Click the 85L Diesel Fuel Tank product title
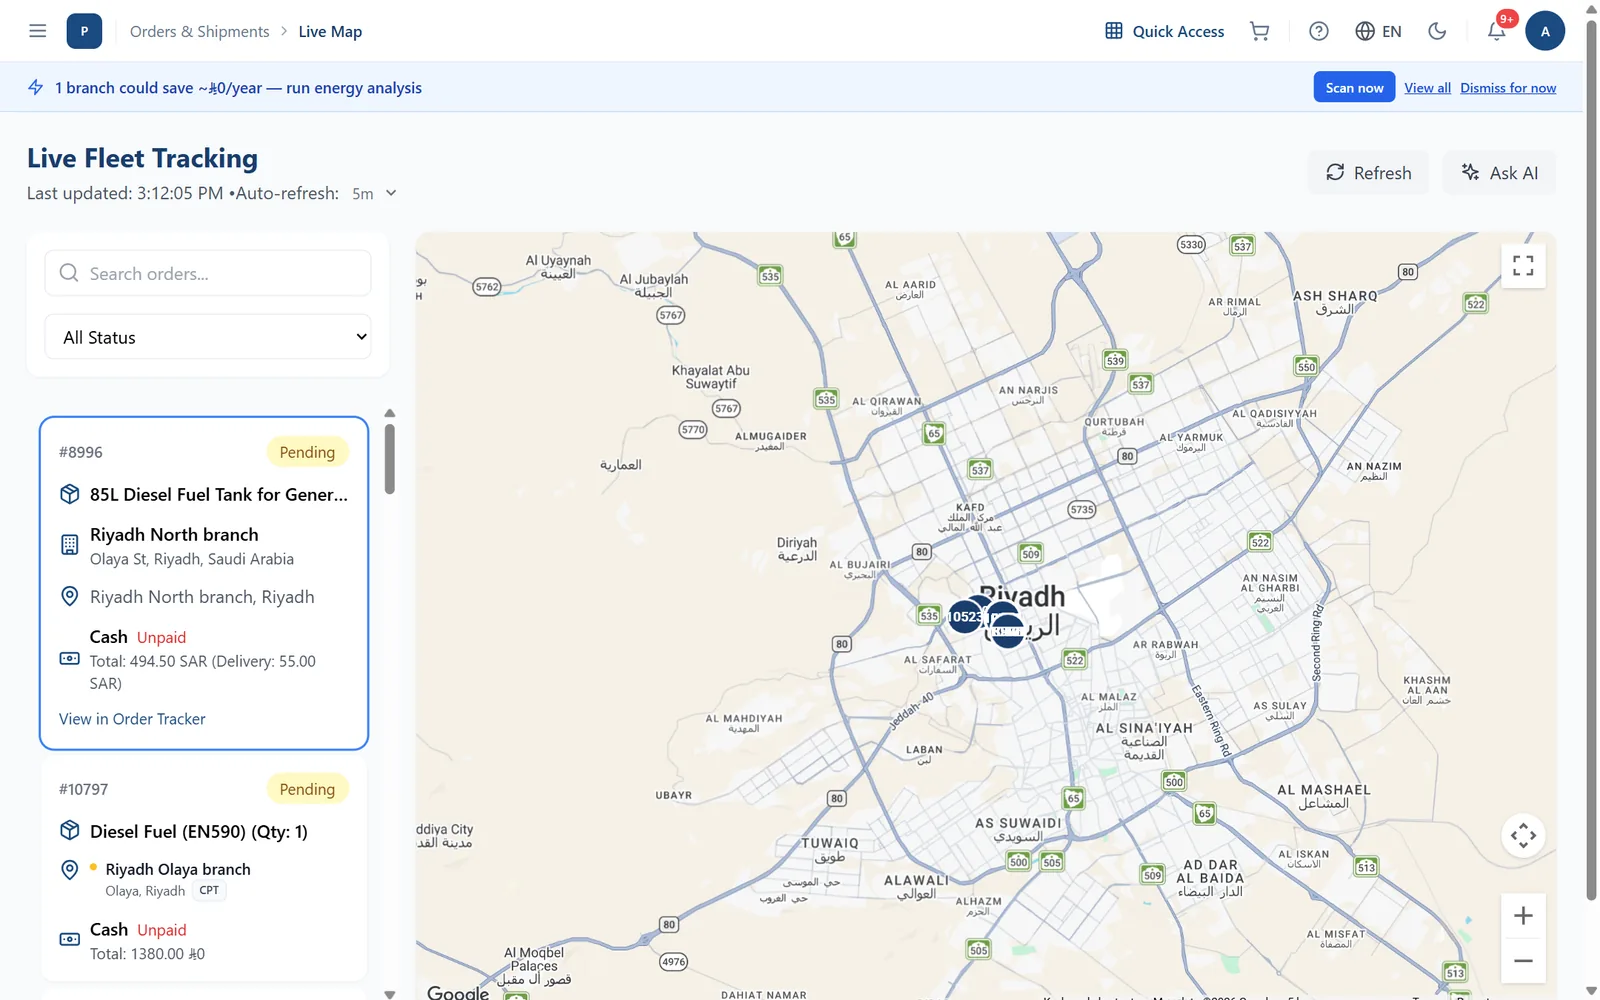 pos(219,495)
